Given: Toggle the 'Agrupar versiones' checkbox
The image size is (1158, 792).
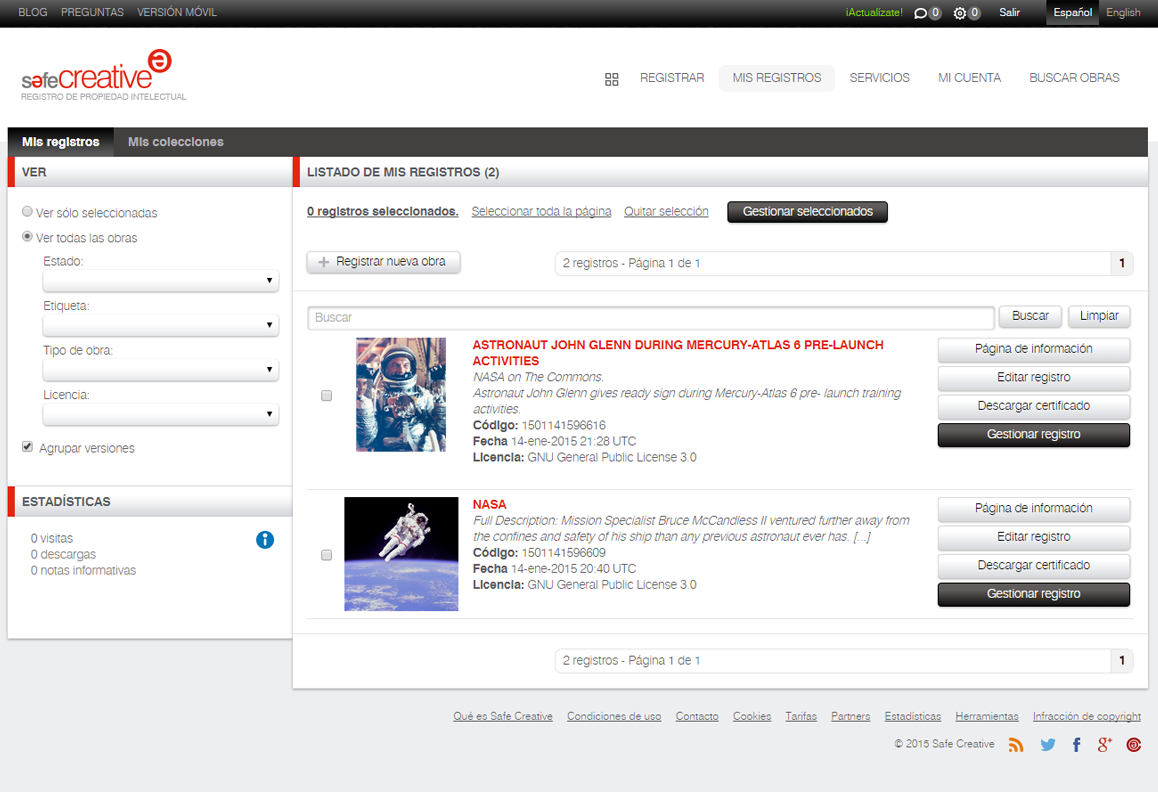Looking at the screenshot, I should click(x=28, y=448).
